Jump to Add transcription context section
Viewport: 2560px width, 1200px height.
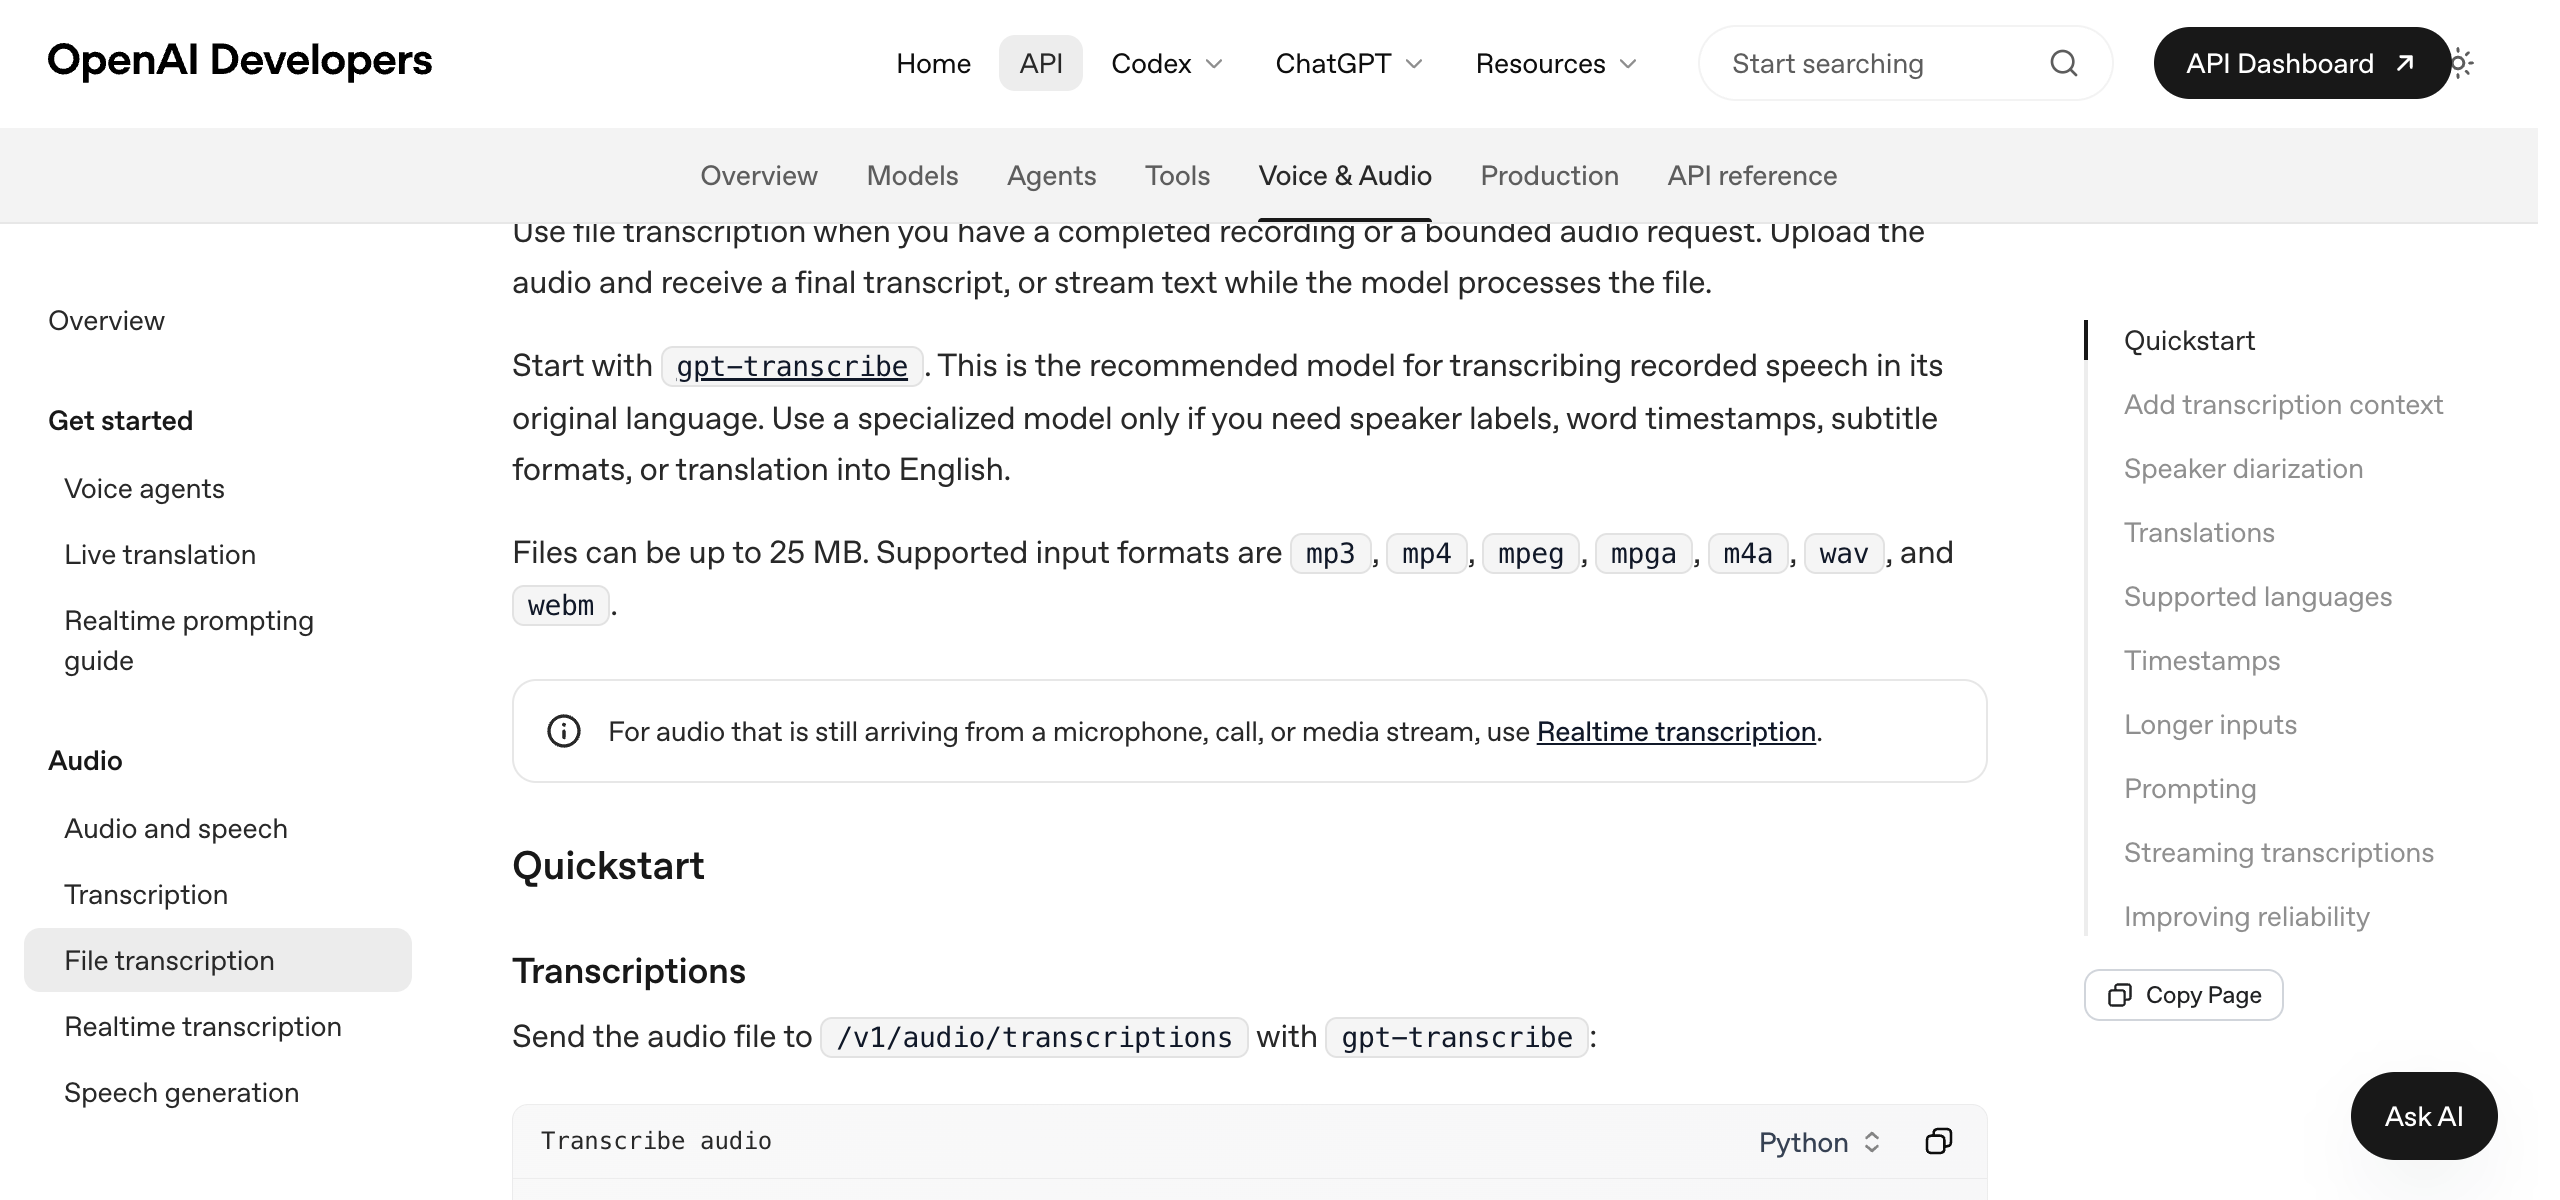point(2283,404)
